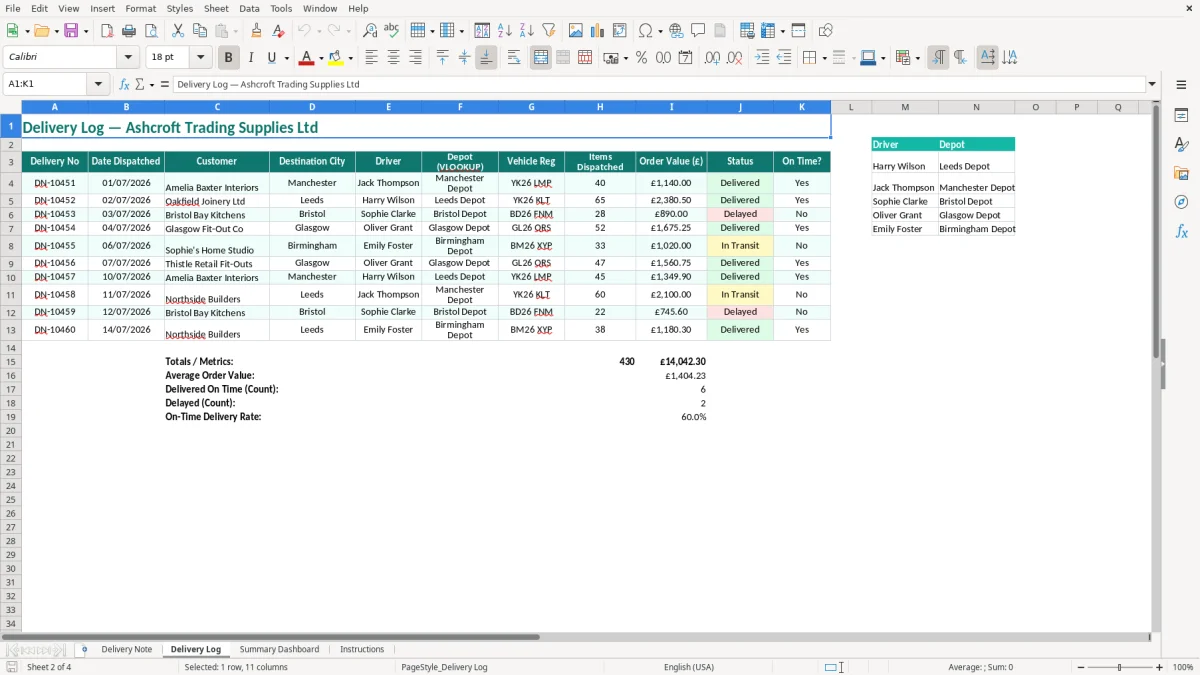The image size is (1200, 675).
Task: Open the Special Character dropdown arrow
Action: (x=660, y=31)
